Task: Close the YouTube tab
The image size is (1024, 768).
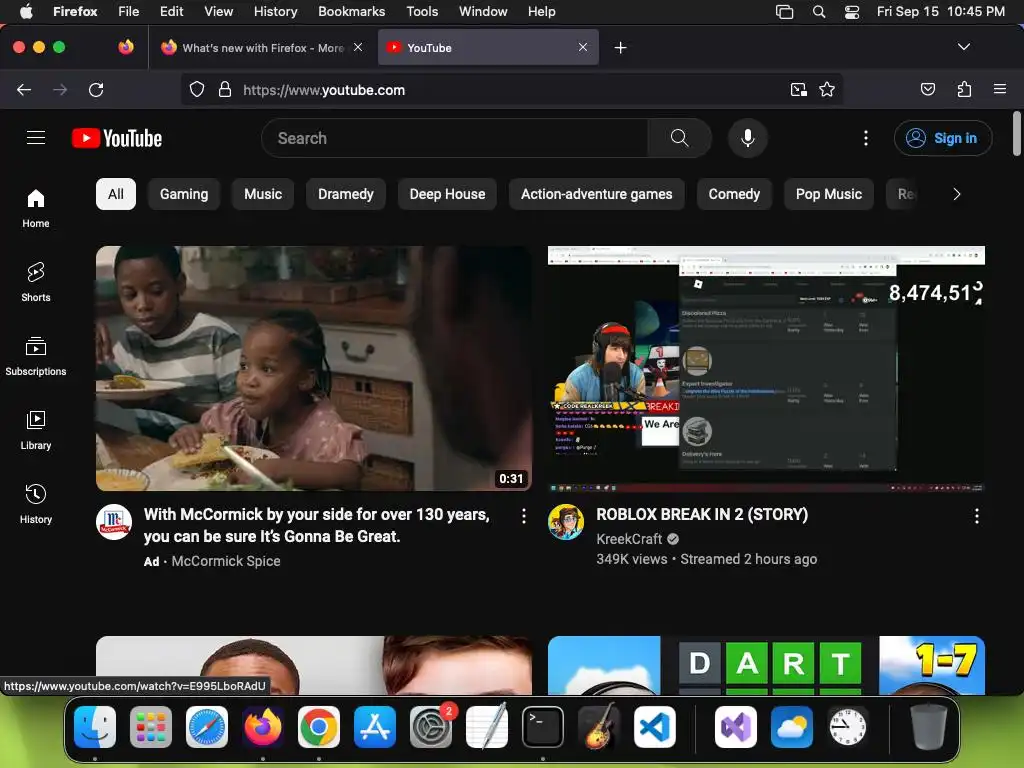Action: (583, 47)
